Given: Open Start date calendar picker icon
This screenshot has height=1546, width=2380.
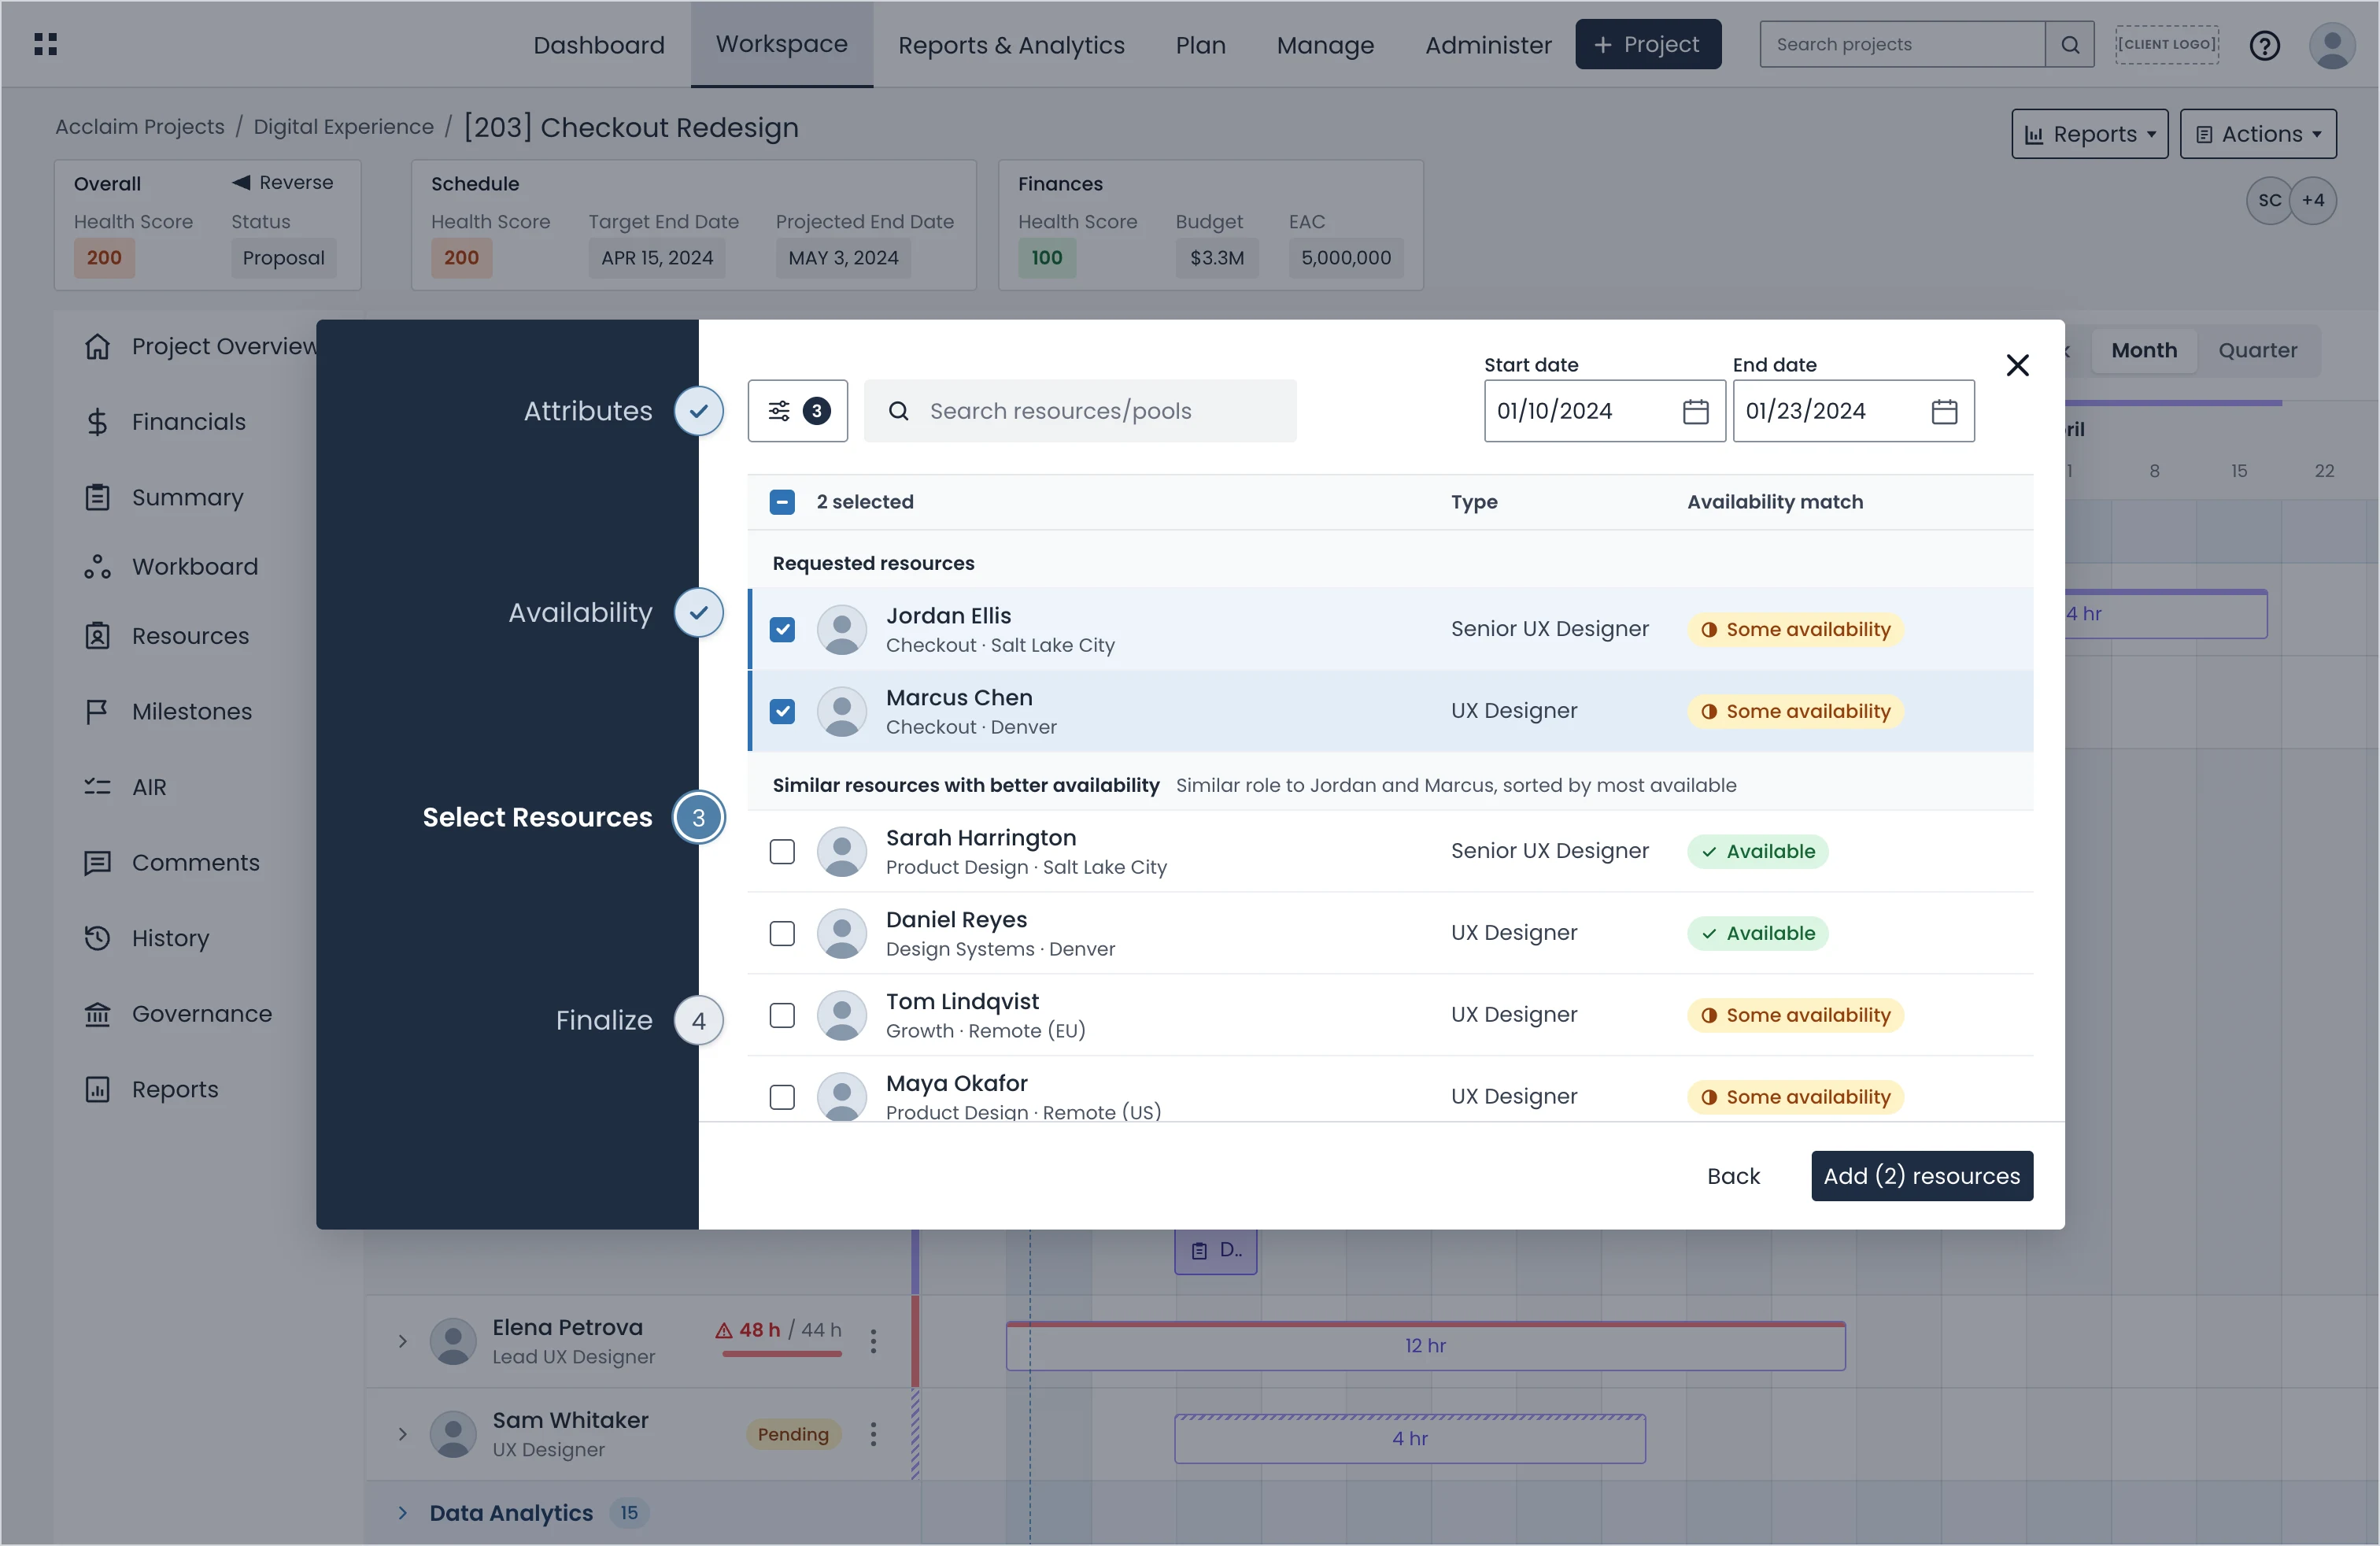Looking at the screenshot, I should click(1695, 411).
